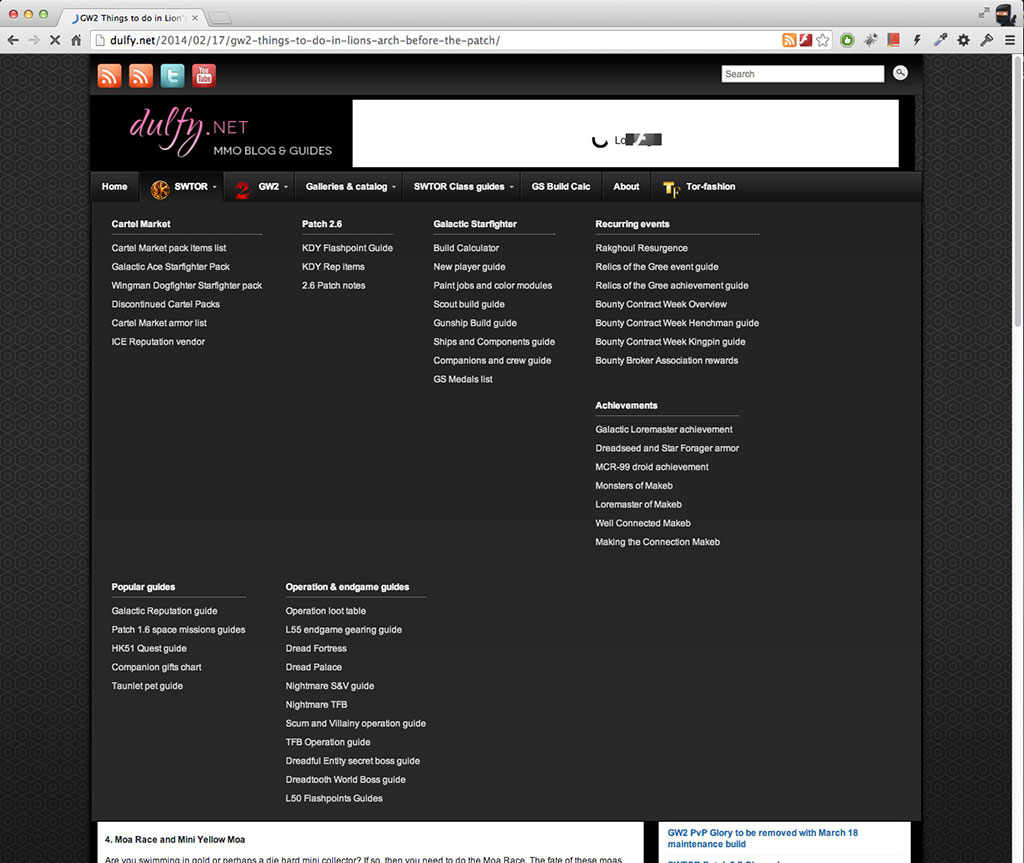
Task: Open GW2 PvP Glory removal article link
Action: [x=762, y=838]
